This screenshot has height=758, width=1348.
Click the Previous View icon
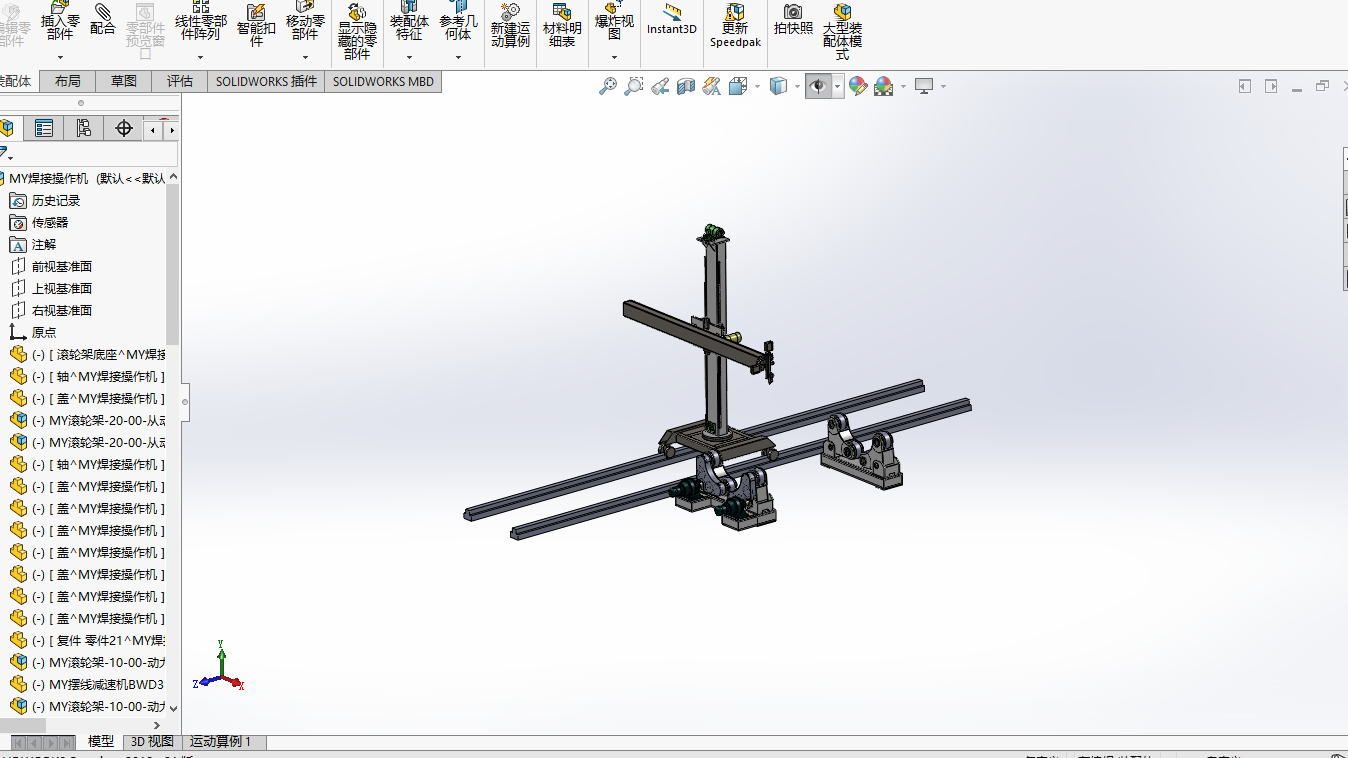660,86
